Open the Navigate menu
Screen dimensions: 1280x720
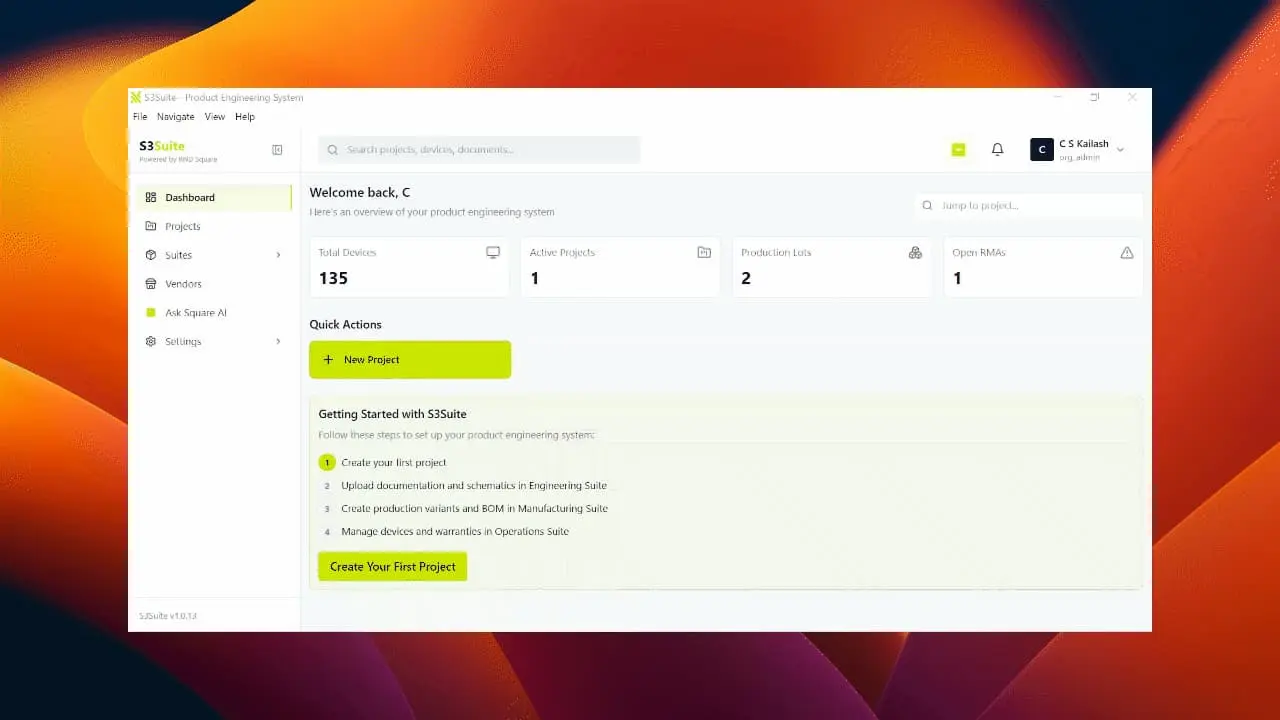click(176, 117)
